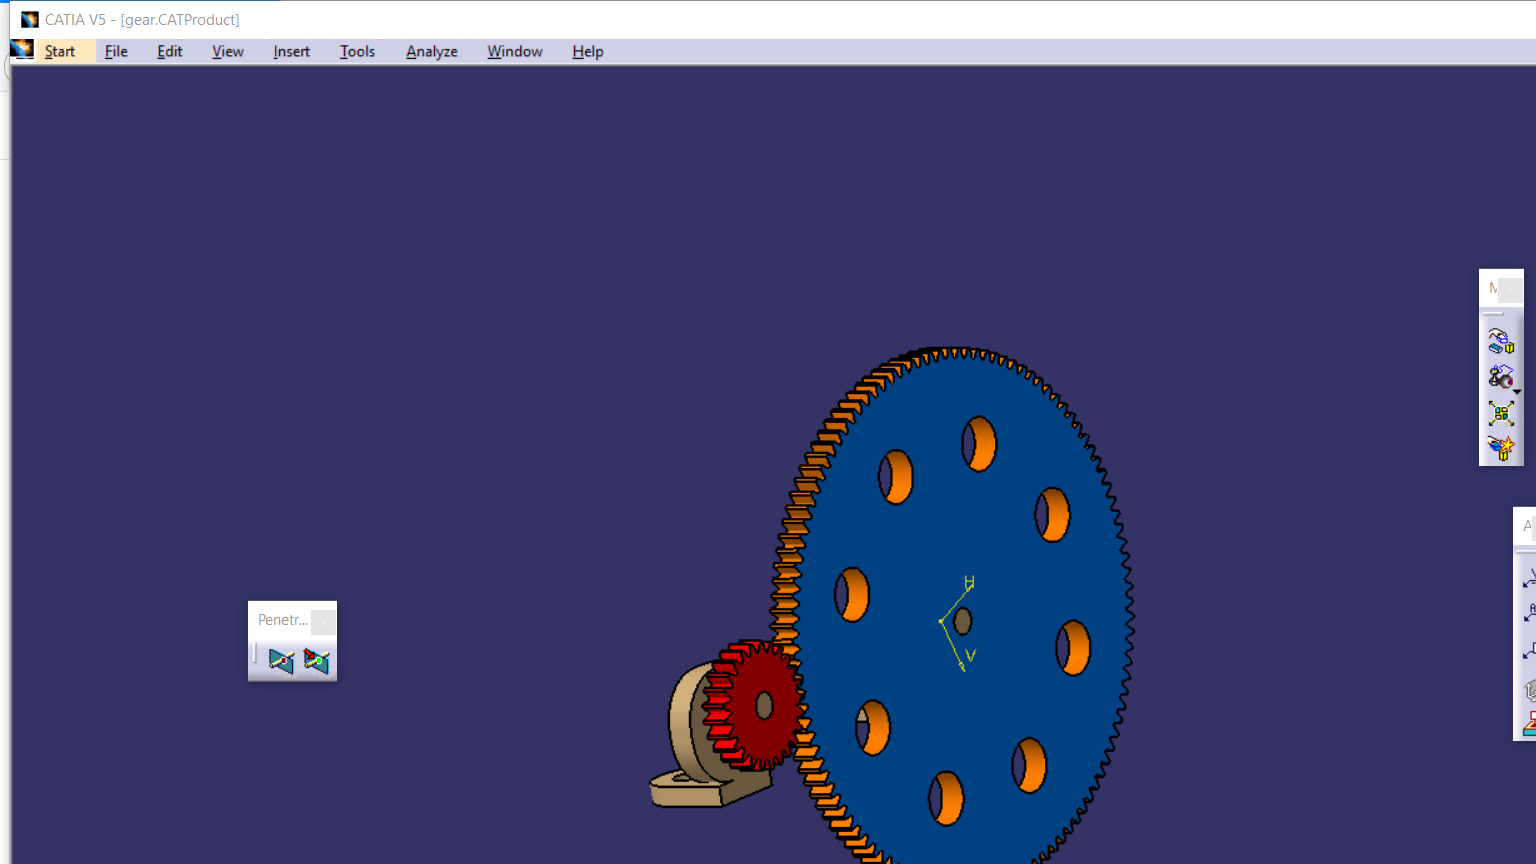Select Stop Manipulate on Clash tool
1536x864 pixels.
1501,447
